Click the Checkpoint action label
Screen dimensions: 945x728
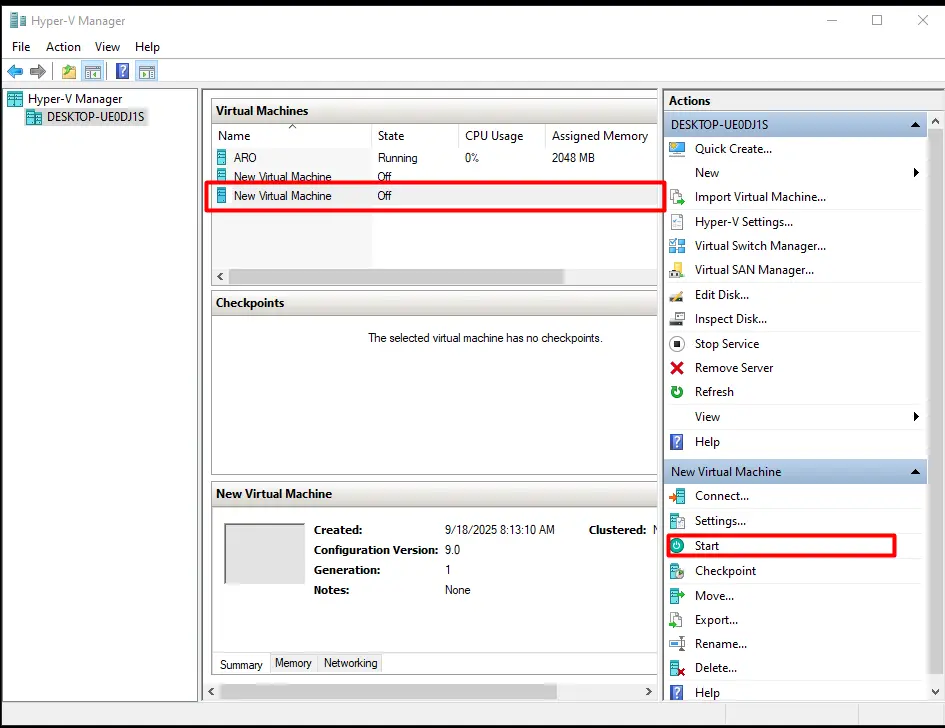tap(725, 571)
